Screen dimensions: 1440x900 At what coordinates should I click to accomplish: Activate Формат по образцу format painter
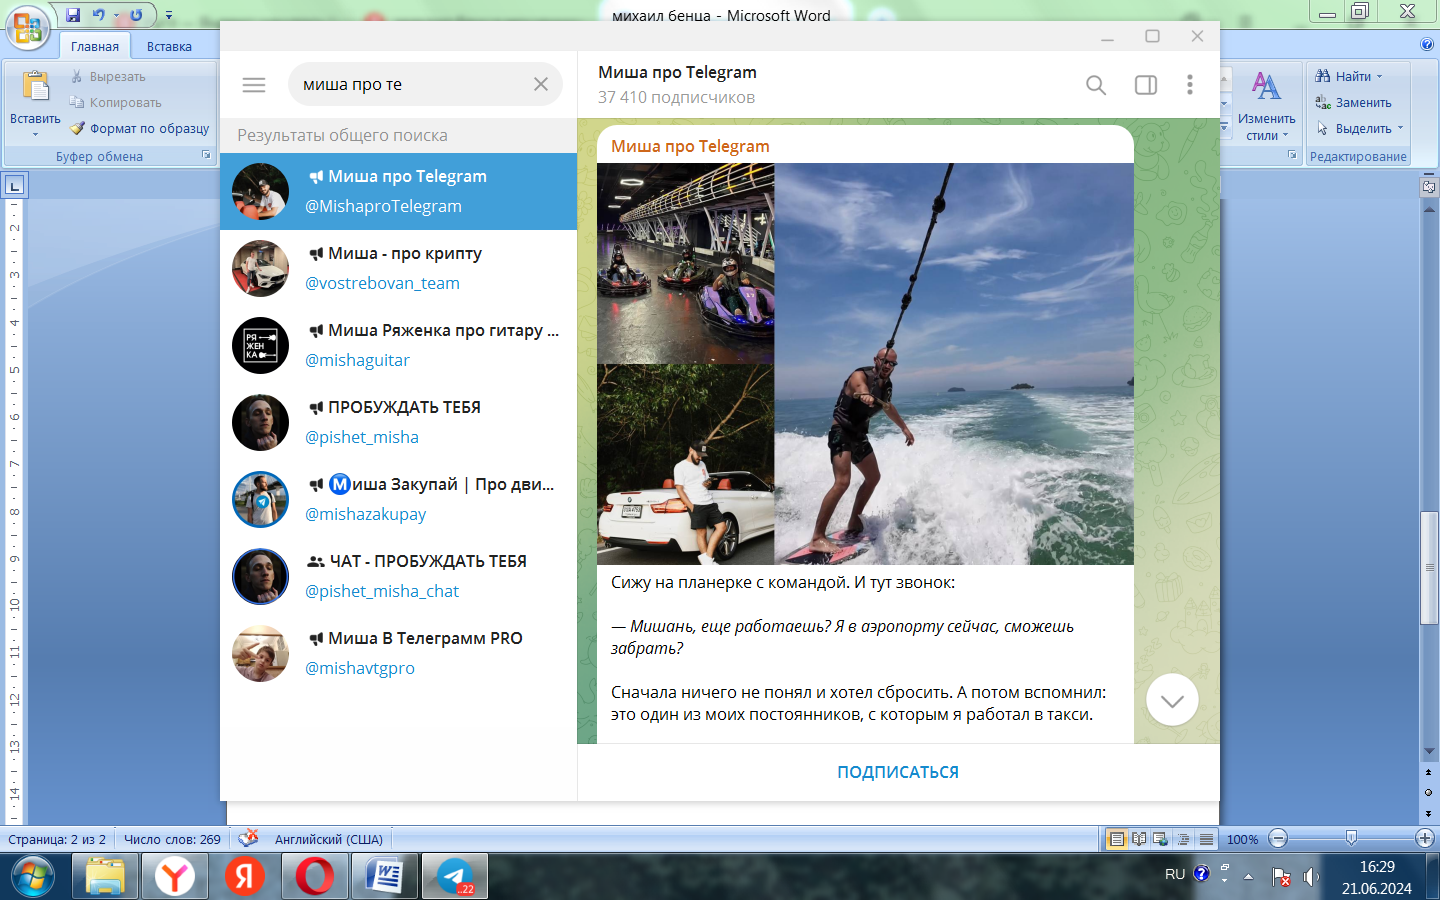[x=139, y=128]
